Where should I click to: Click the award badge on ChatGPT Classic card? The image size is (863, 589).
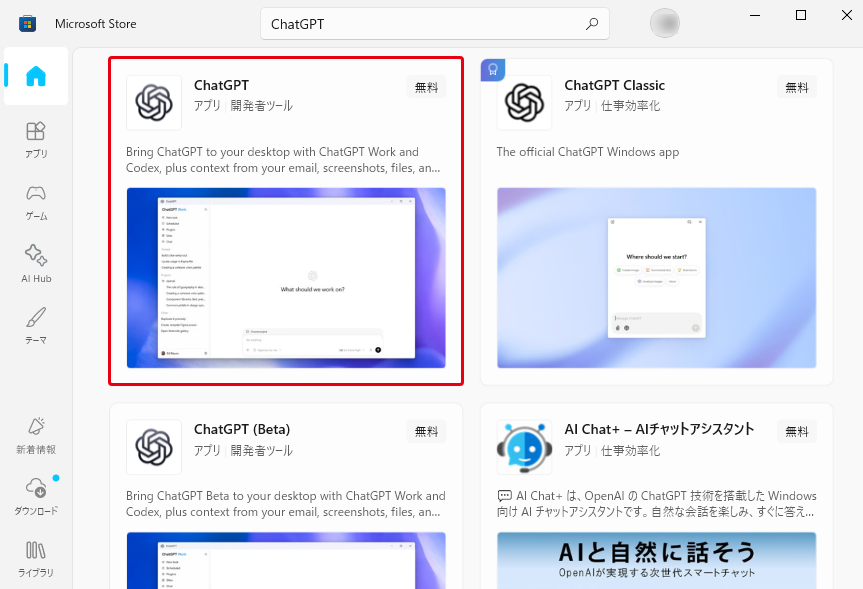[x=493, y=70]
